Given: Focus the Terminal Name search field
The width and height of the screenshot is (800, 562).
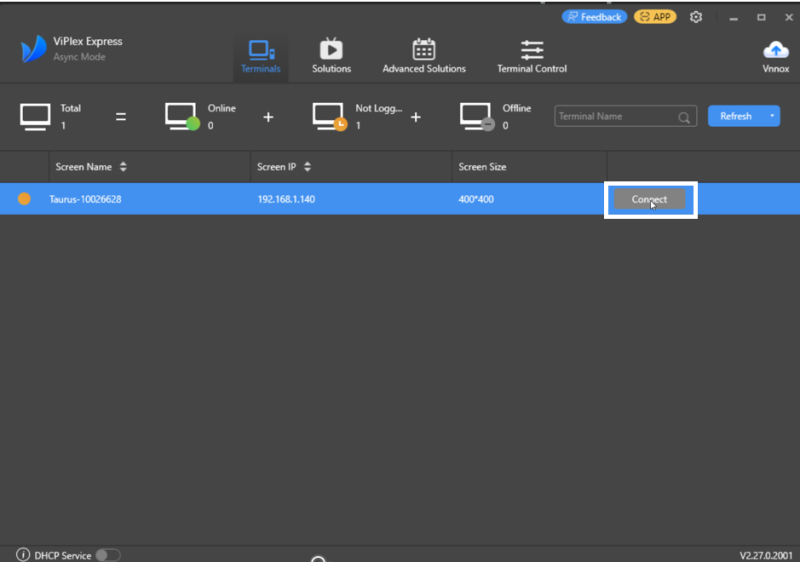Looking at the screenshot, I should (615, 117).
